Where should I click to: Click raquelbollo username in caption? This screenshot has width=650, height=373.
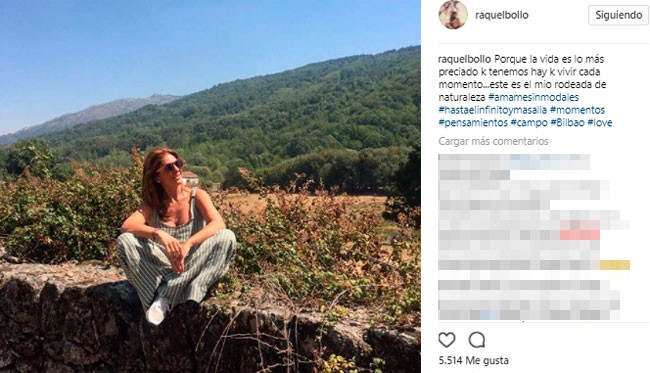465,59
